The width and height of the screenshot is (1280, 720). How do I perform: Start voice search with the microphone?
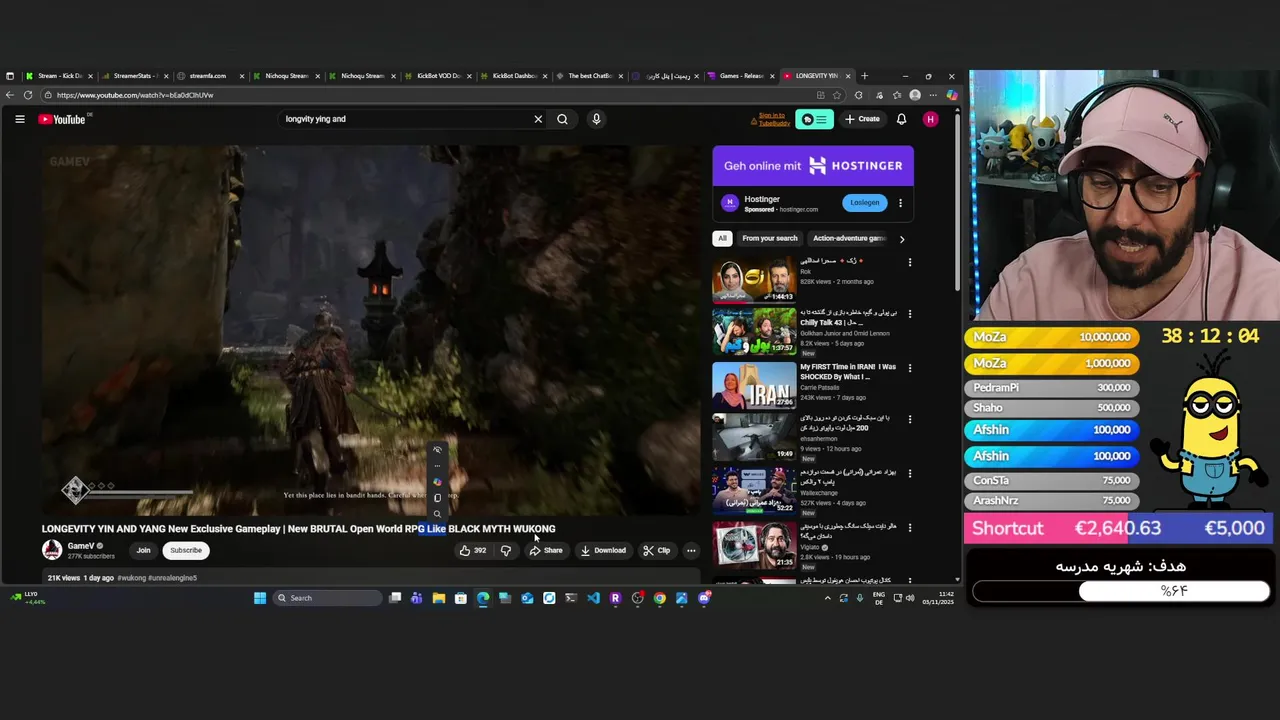point(596,119)
